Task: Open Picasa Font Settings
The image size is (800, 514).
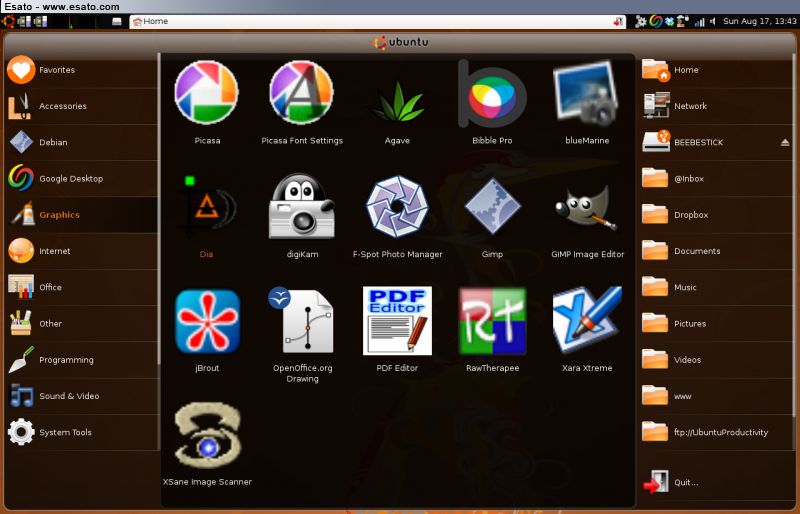Action: click(302, 102)
